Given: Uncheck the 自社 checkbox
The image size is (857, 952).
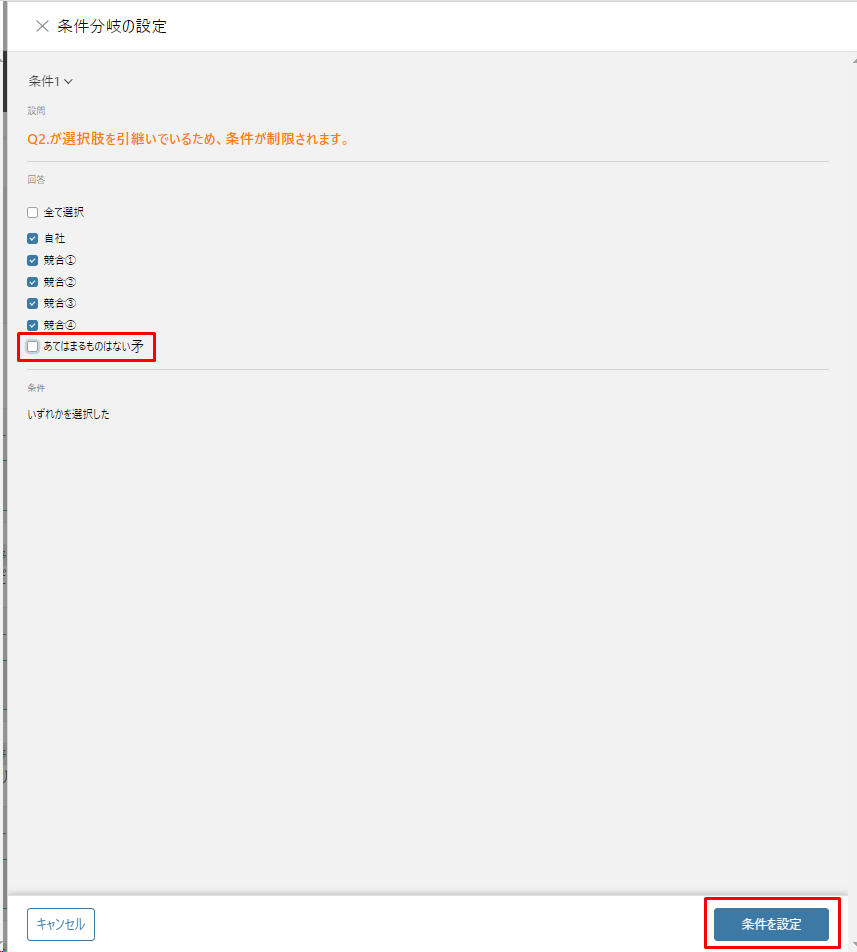Looking at the screenshot, I should click(33, 239).
